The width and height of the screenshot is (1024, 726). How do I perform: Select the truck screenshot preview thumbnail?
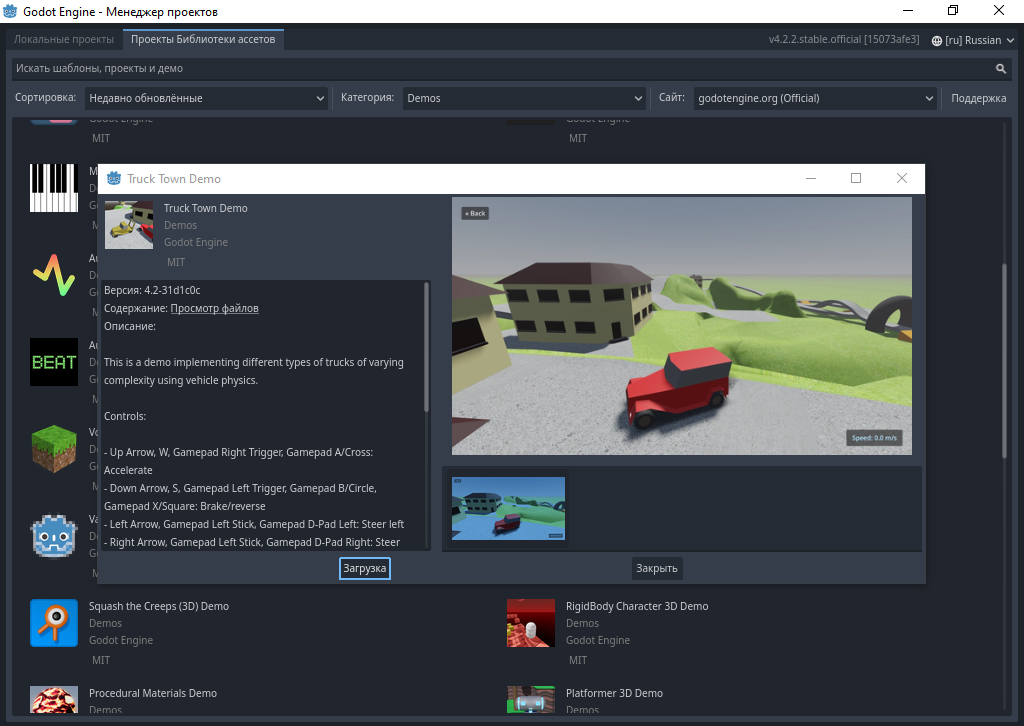point(508,508)
